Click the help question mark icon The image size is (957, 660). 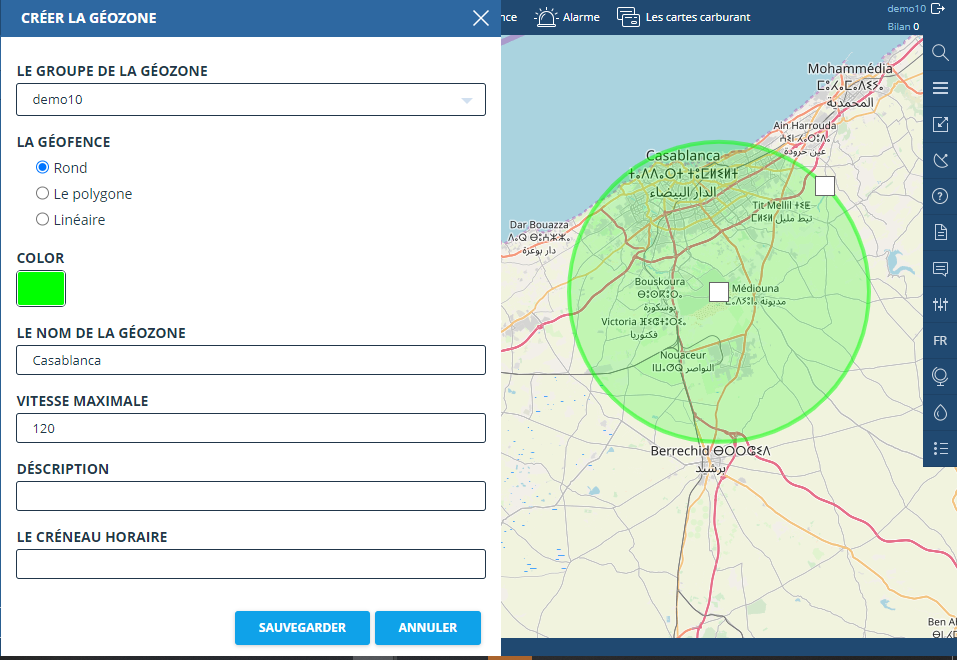point(940,196)
